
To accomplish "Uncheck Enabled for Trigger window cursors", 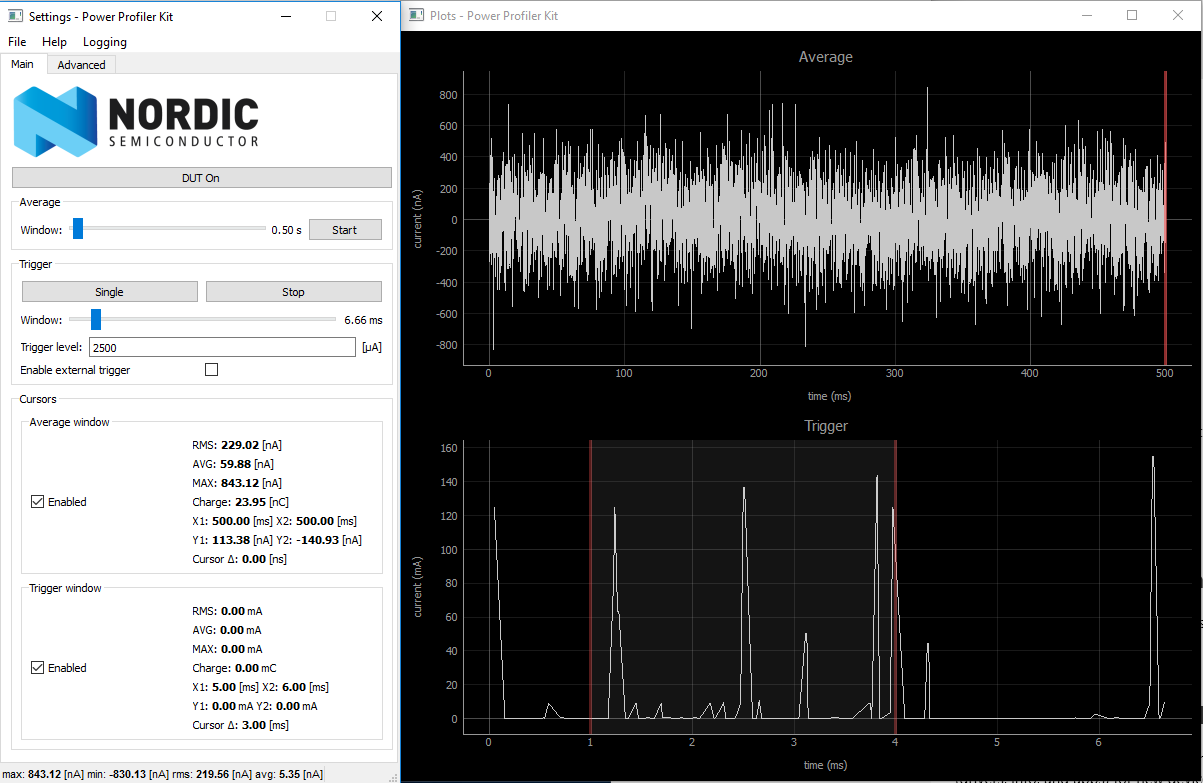I will coord(38,668).
